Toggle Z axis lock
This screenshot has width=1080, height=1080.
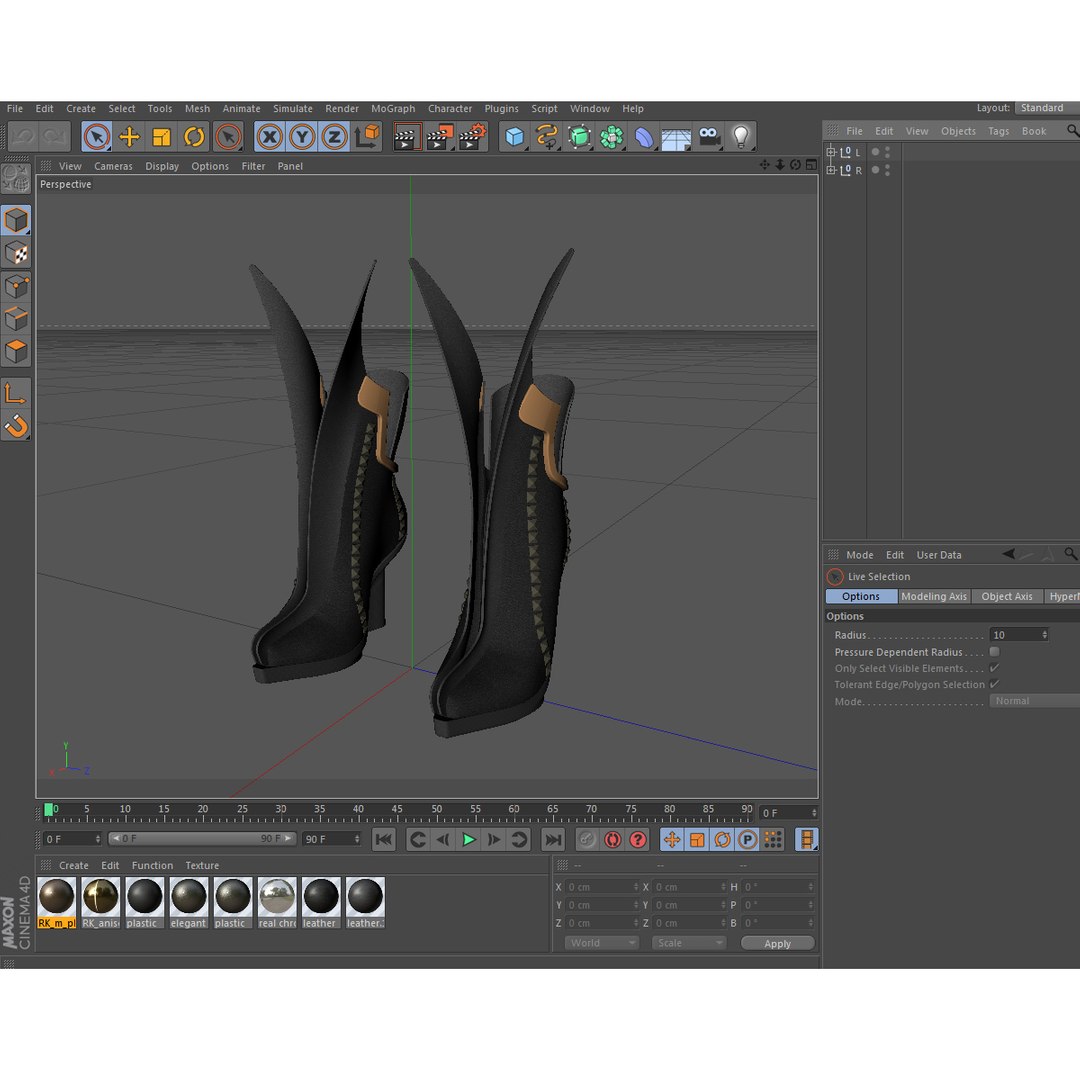pyautogui.click(x=334, y=136)
